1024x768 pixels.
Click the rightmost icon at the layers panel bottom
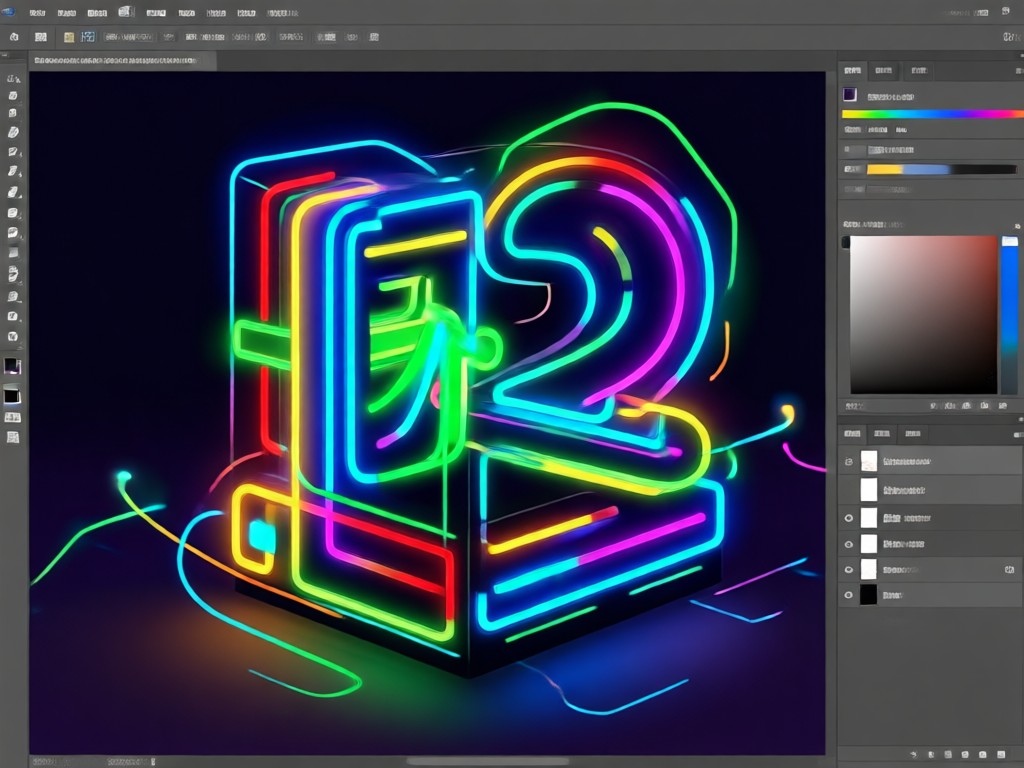[1001, 754]
